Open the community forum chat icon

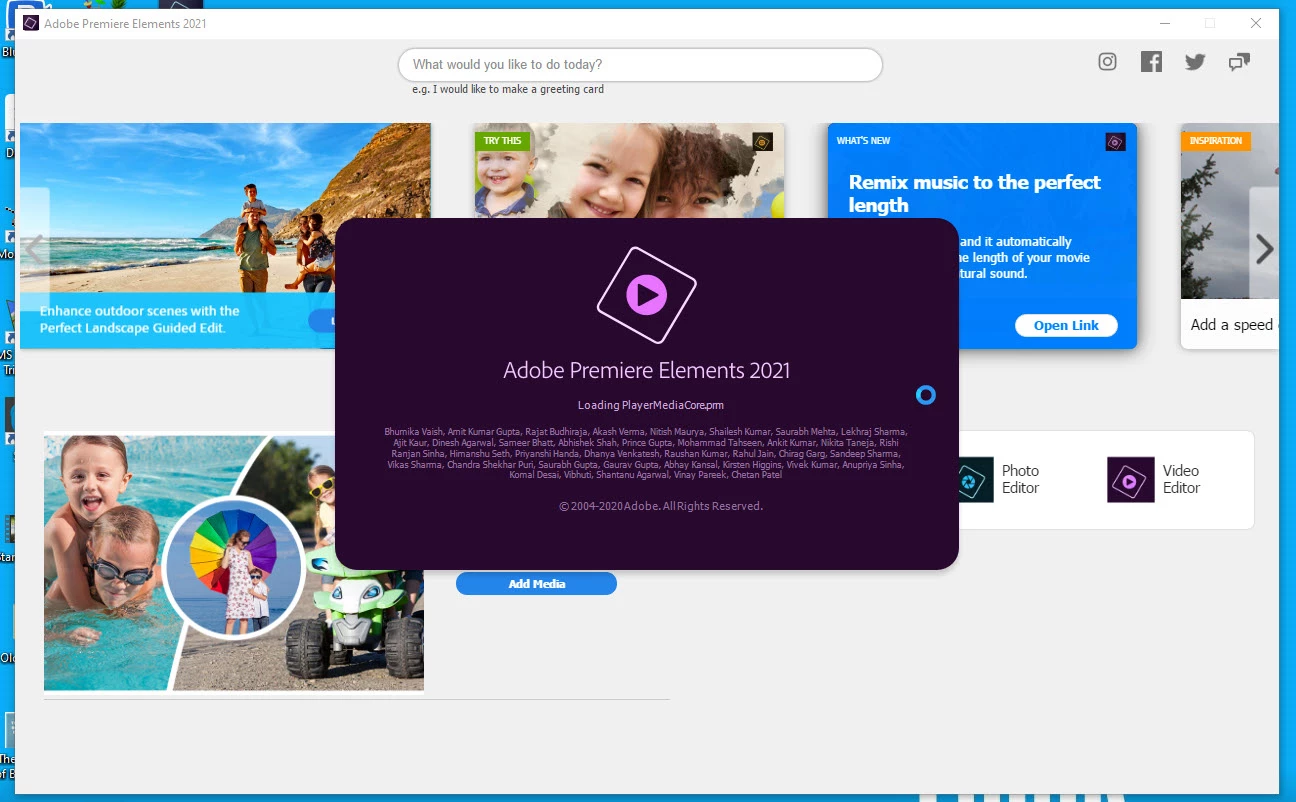(x=1239, y=62)
